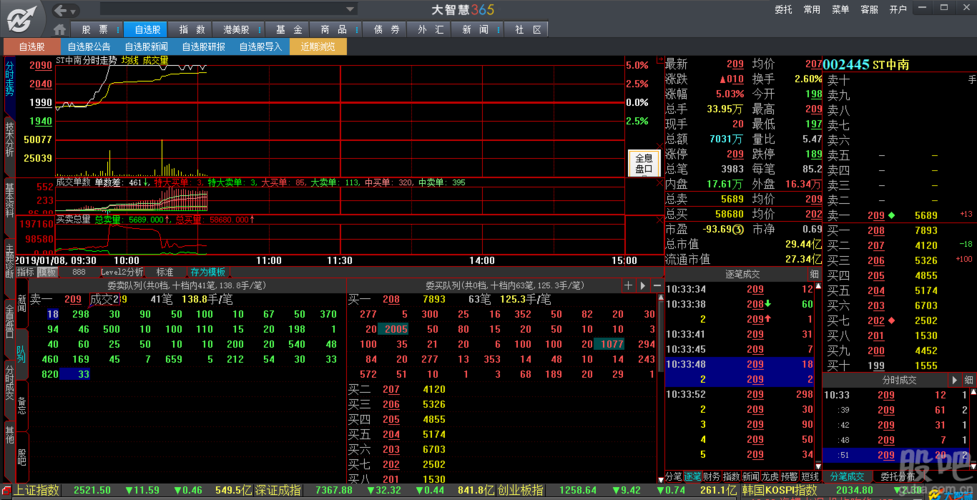Click 存为模板 to save template
Screen dimensions: 977x500
click(x=207, y=272)
